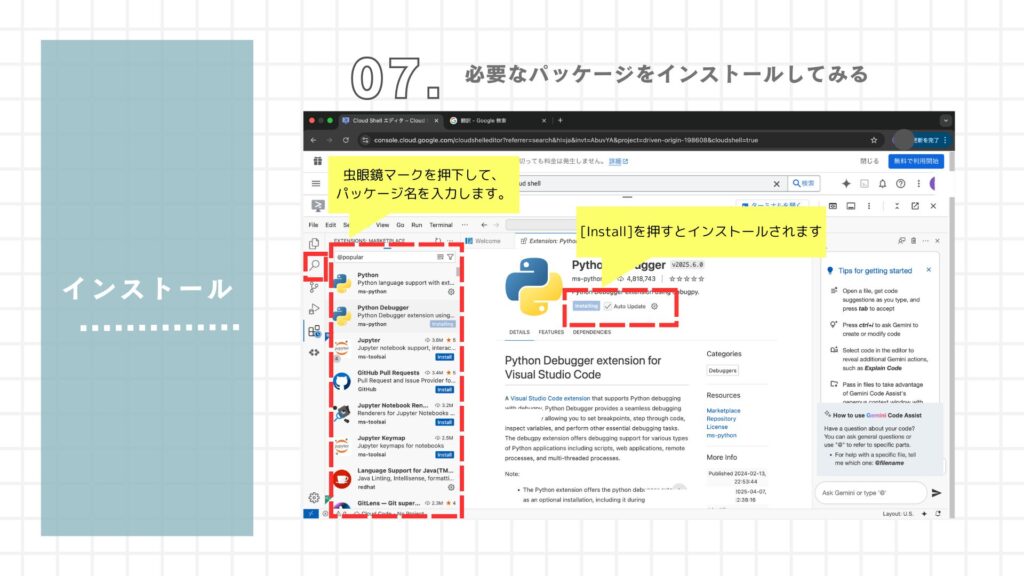1024x576 pixels.
Task: Dismiss the Tips for getting started card
Action: point(929,270)
